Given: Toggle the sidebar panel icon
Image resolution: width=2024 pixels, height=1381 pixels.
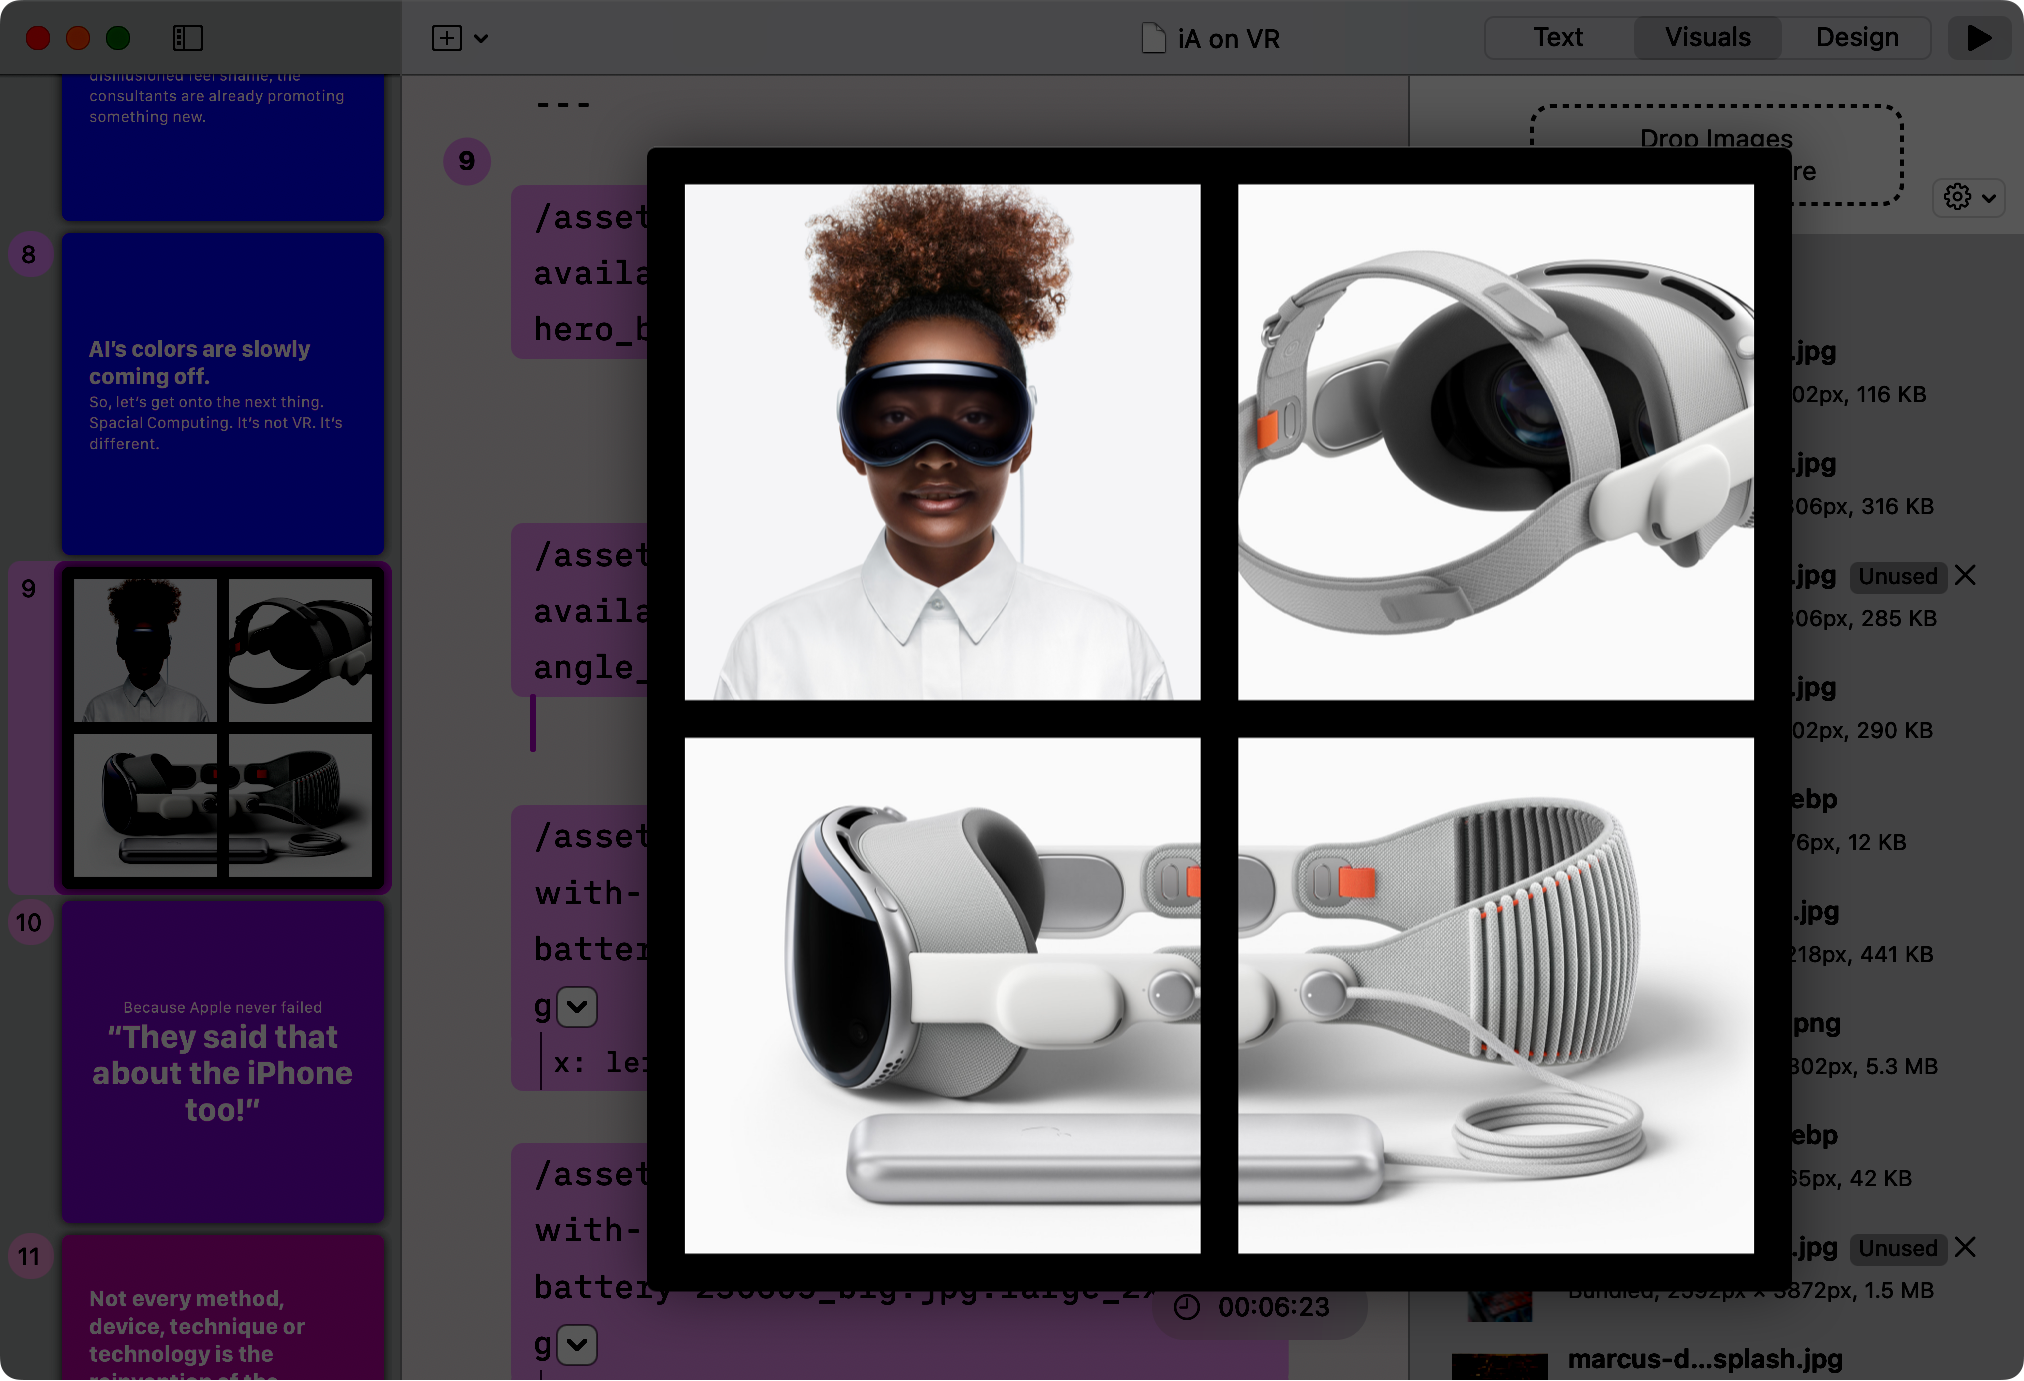Looking at the screenshot, I should [187, 38].
